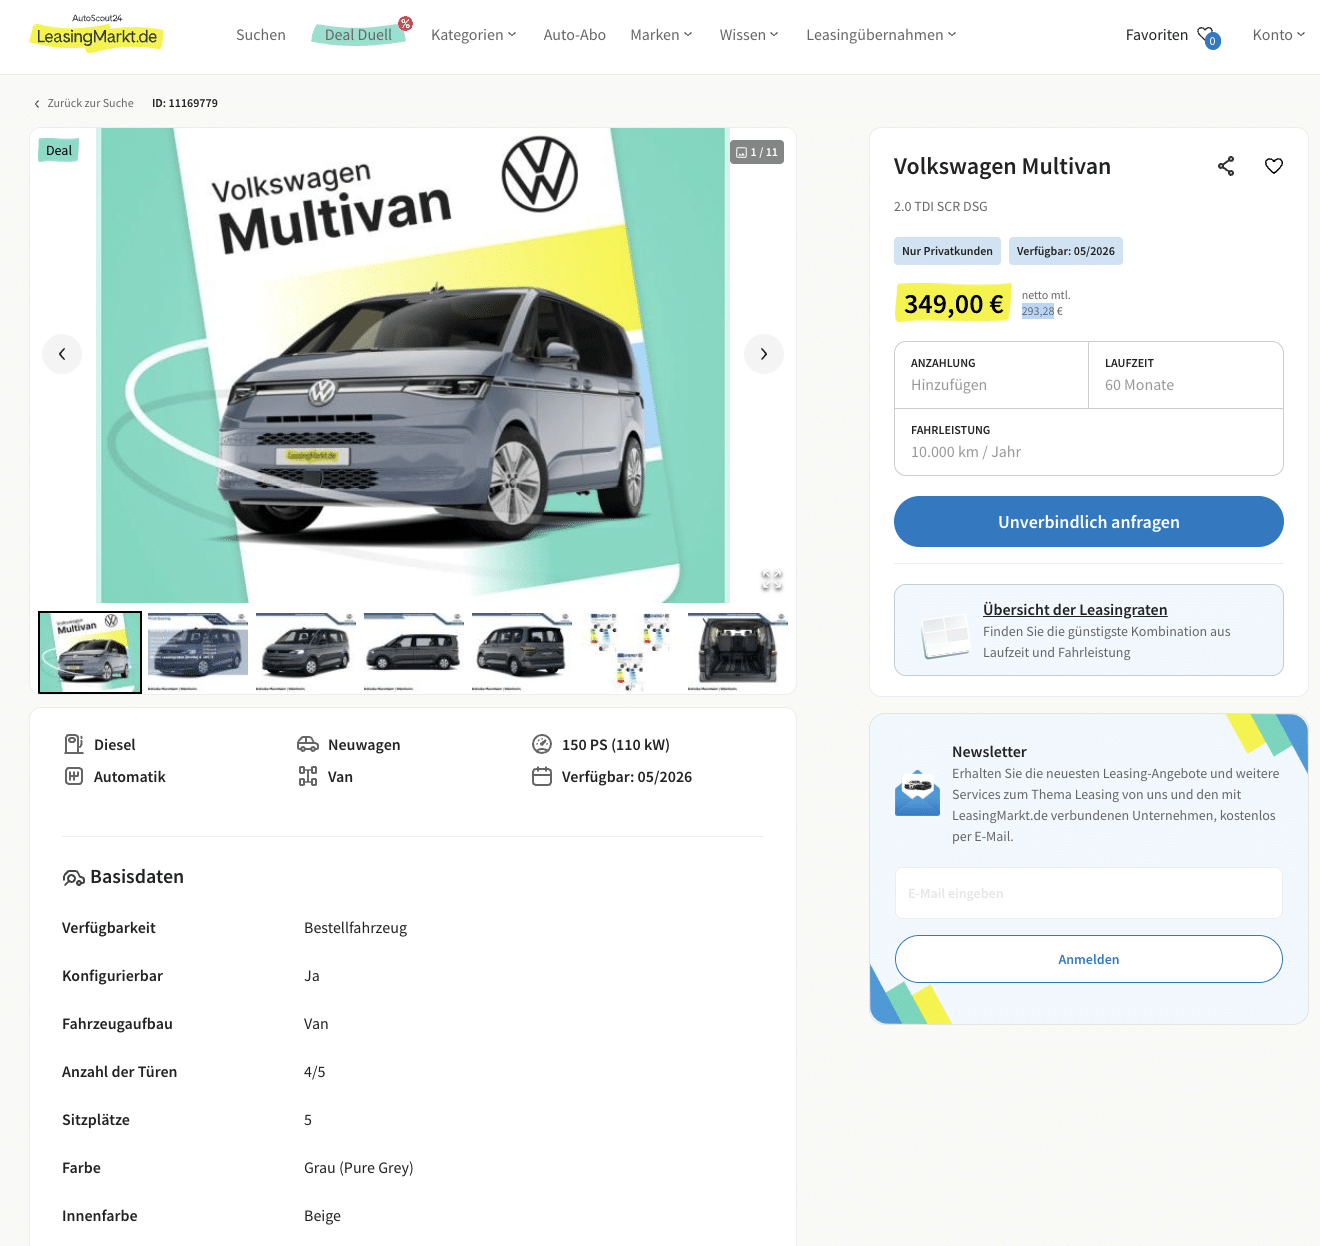Select the sixth thumbnail with energy labels
Screen dimensions: 1320x1246
(x=630, y=652)
